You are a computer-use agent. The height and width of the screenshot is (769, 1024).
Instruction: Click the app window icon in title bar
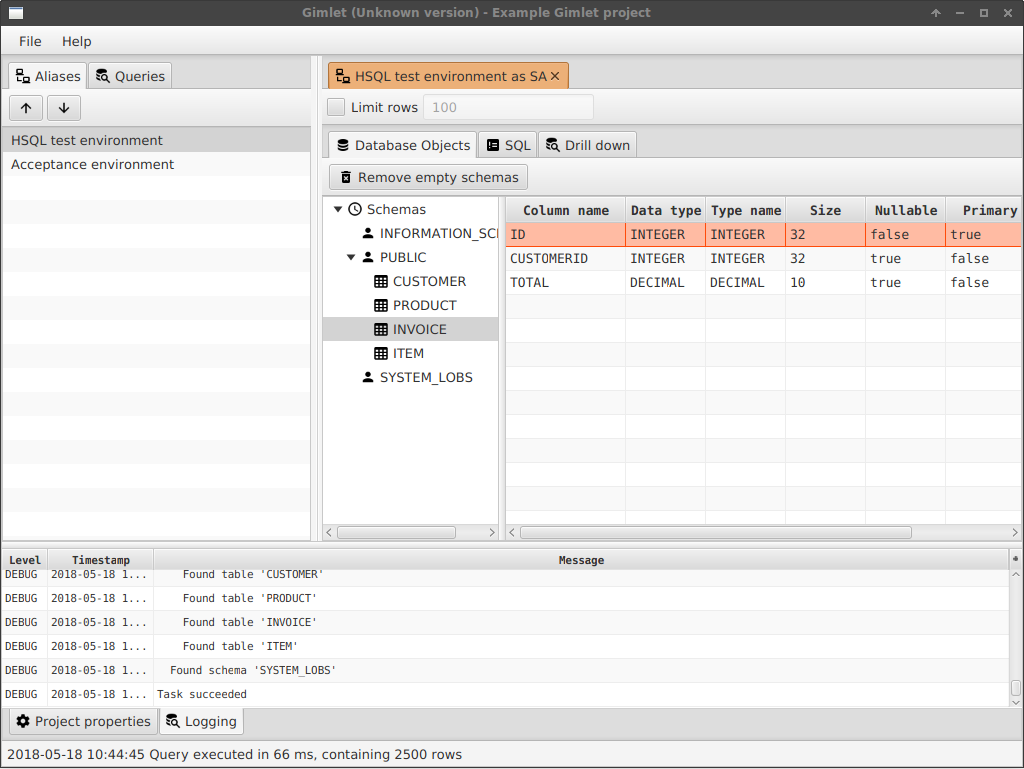(16, 13)
